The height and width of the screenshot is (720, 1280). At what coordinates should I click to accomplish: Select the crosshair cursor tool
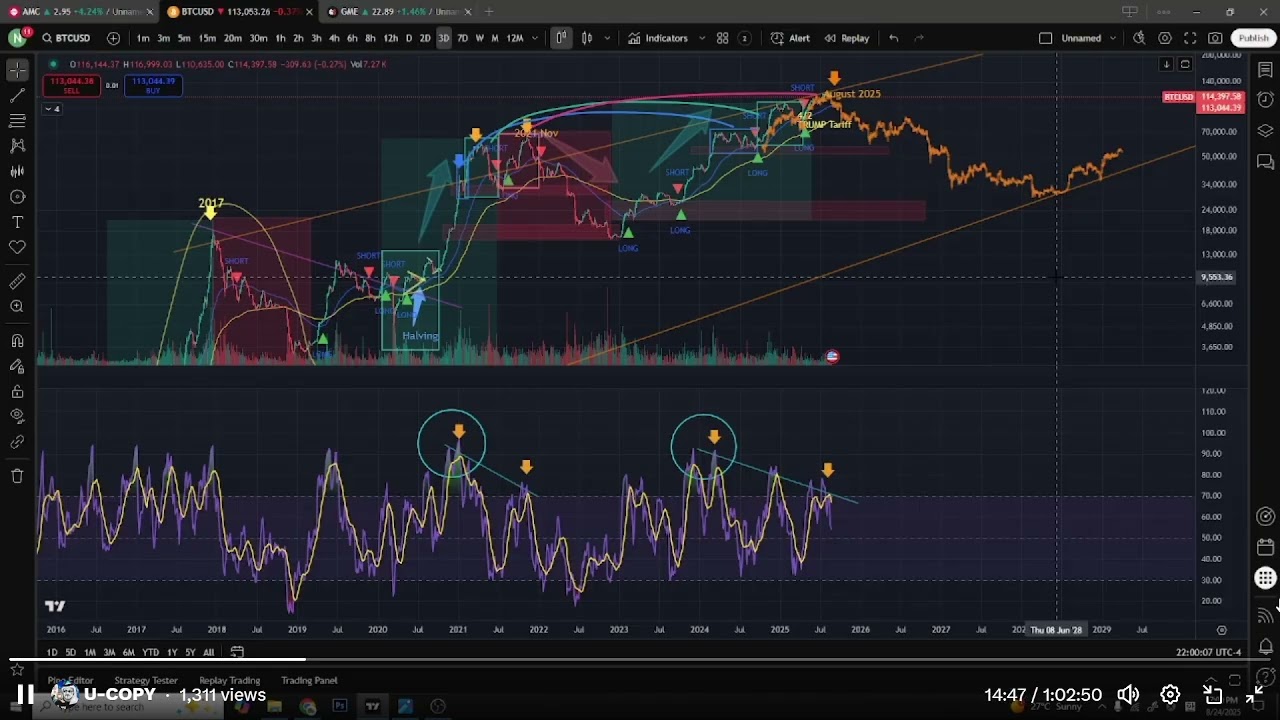(17, 70)
